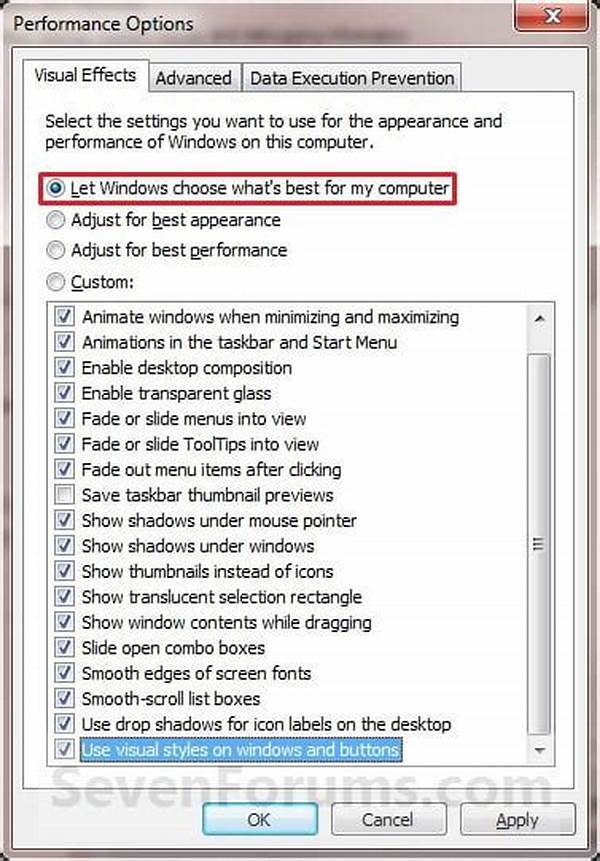Choose Adjust for best appearance
The height and width of the screenshot is (861, 600).
pos(57,220)
